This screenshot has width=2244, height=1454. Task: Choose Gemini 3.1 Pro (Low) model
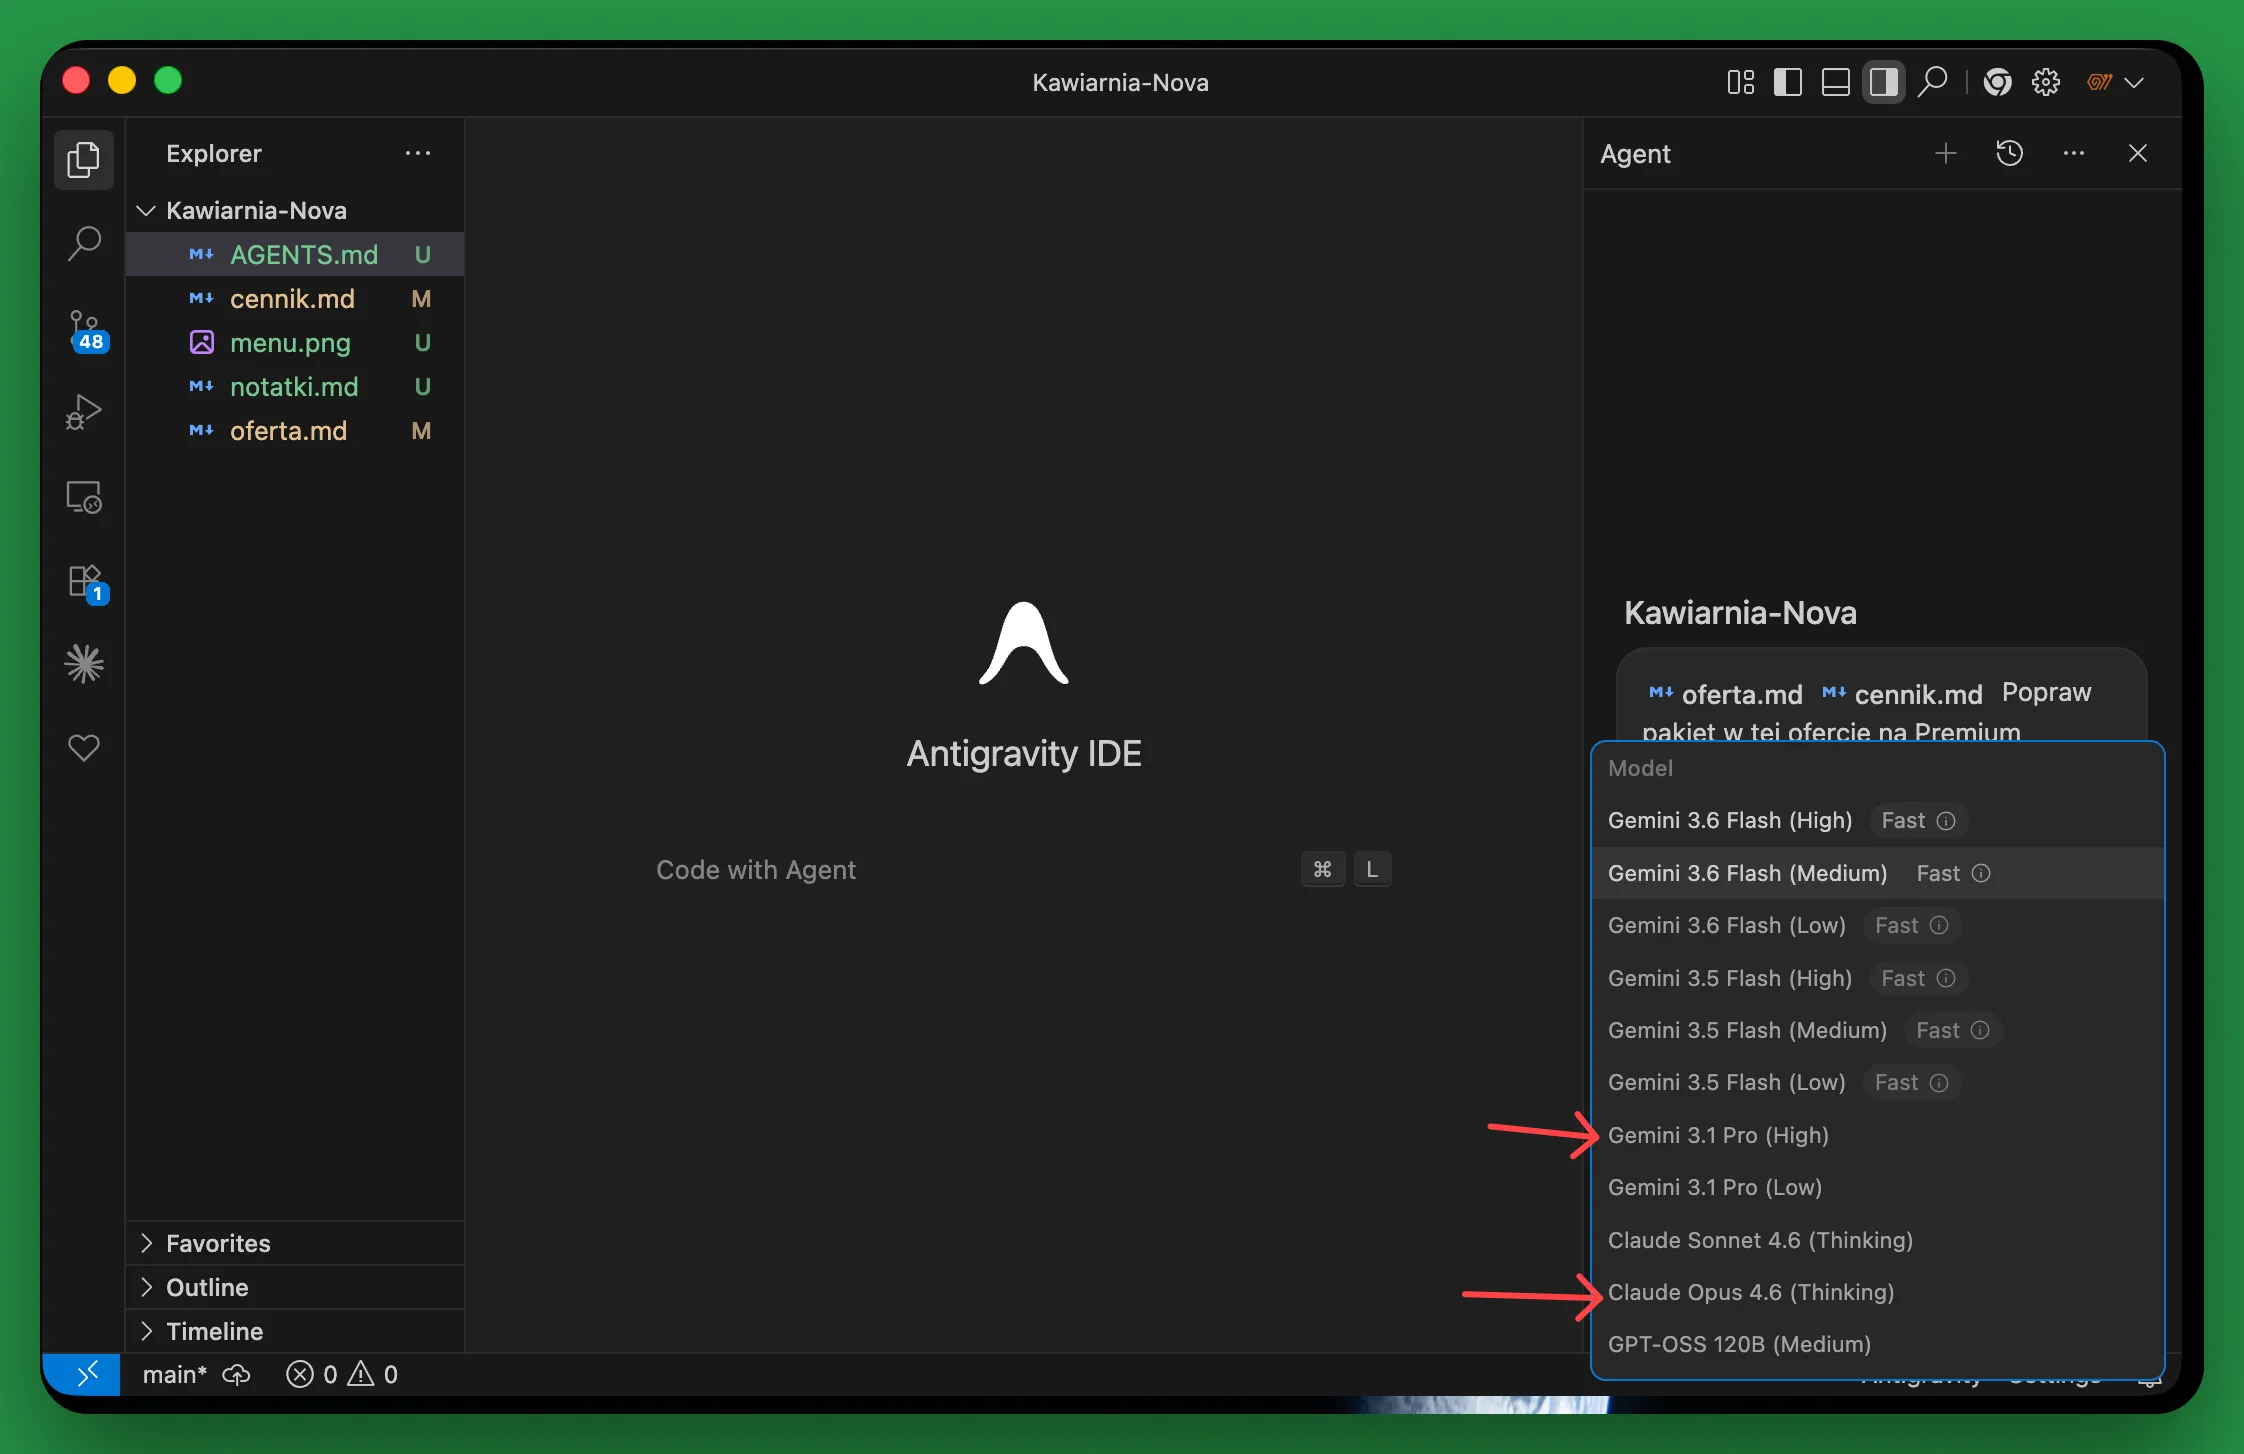[1878, 1187]
